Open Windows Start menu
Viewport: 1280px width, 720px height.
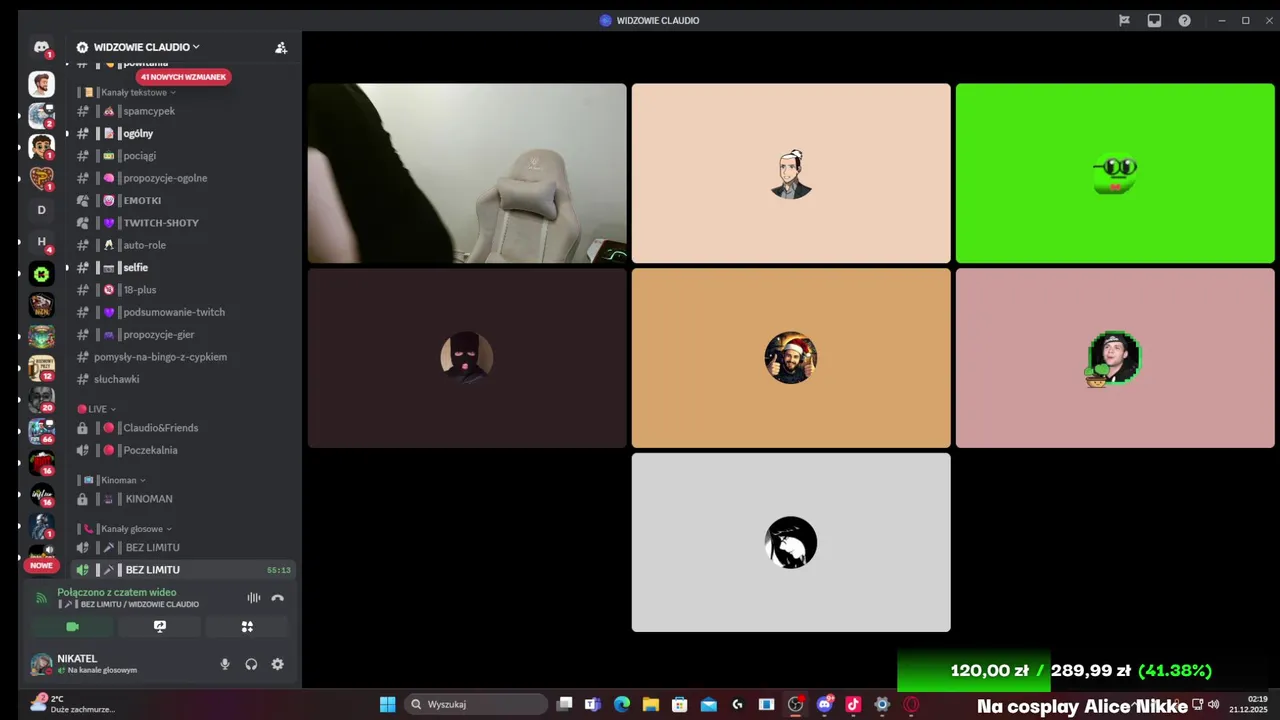387,704
